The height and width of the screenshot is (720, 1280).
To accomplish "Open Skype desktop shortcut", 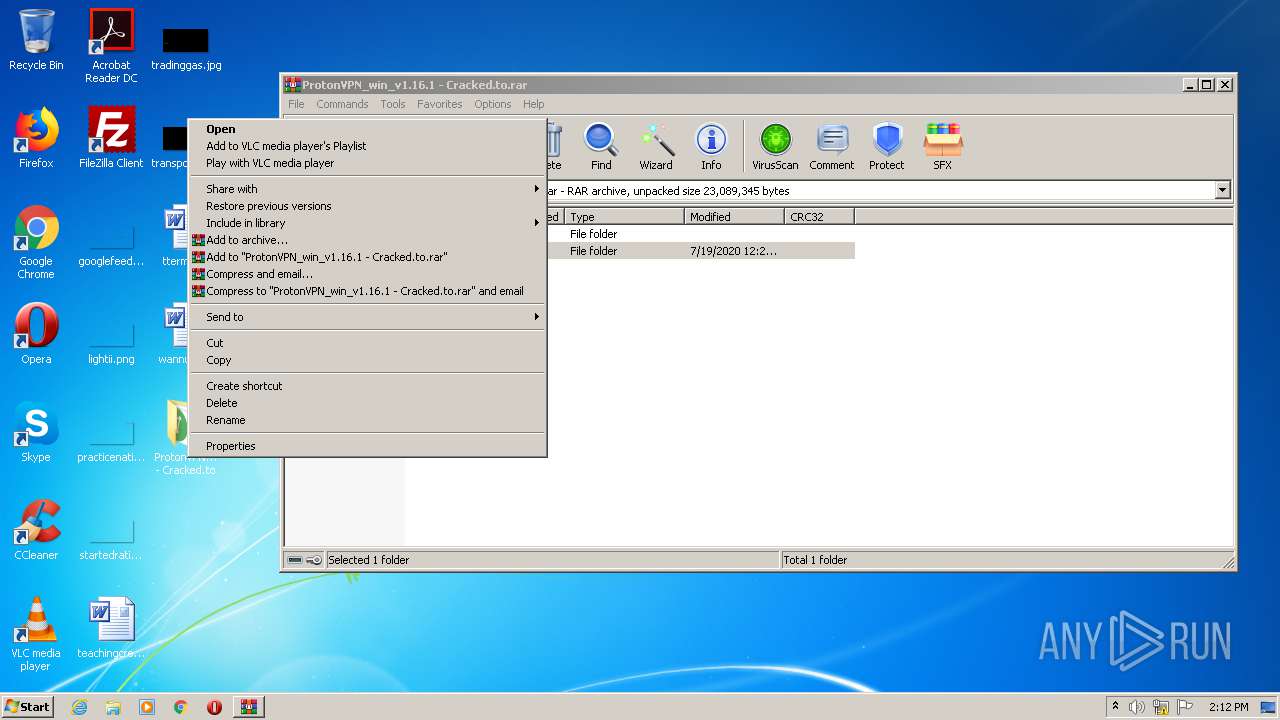I will (36, 432).
